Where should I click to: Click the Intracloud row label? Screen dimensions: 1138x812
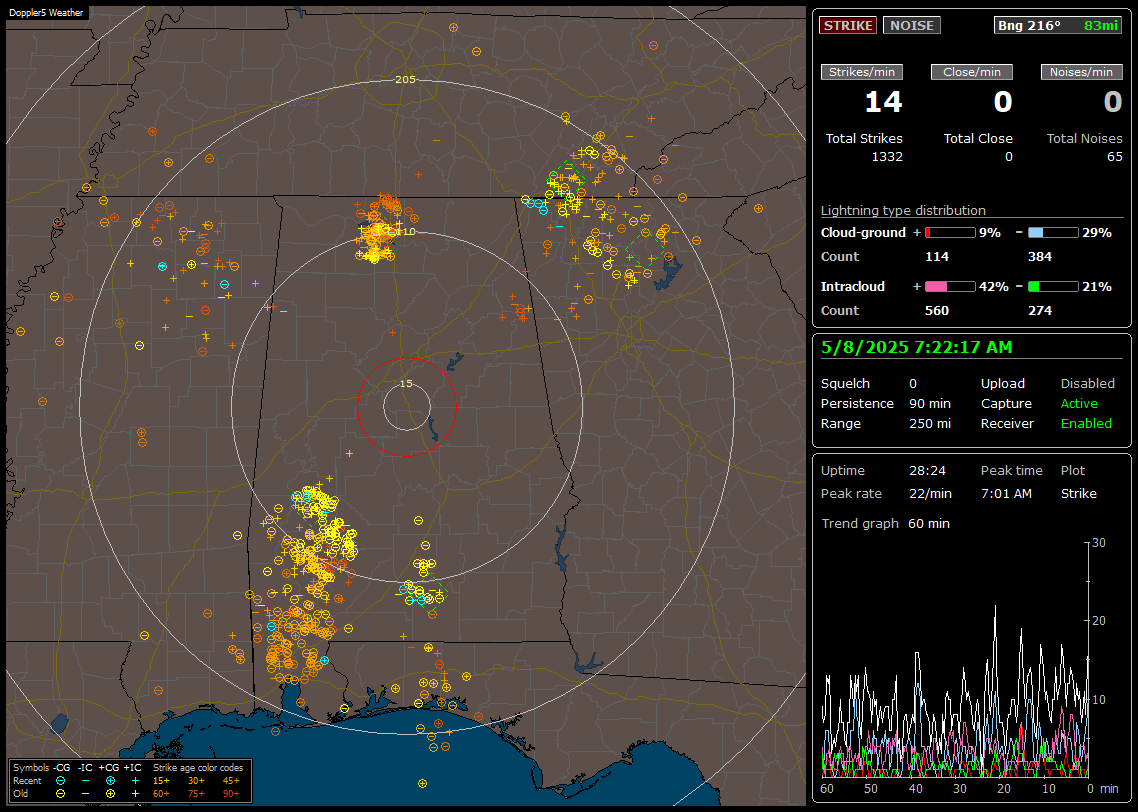[853, 287]
